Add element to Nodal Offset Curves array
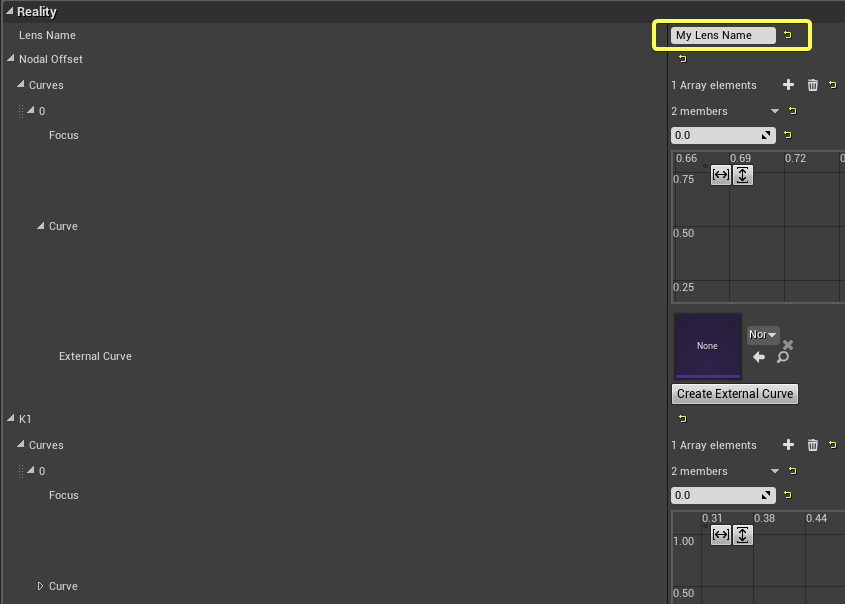Image resolution: width=845 pixels, height=604 pixels. point(788,85)
